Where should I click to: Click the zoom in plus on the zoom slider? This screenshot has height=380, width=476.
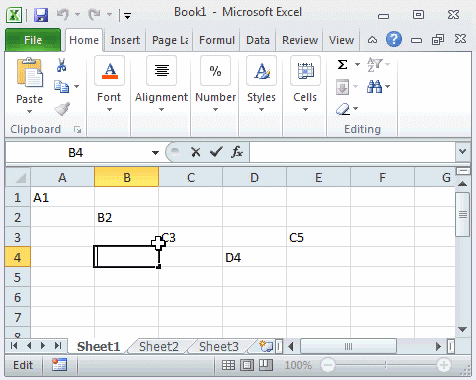(444, 365)
